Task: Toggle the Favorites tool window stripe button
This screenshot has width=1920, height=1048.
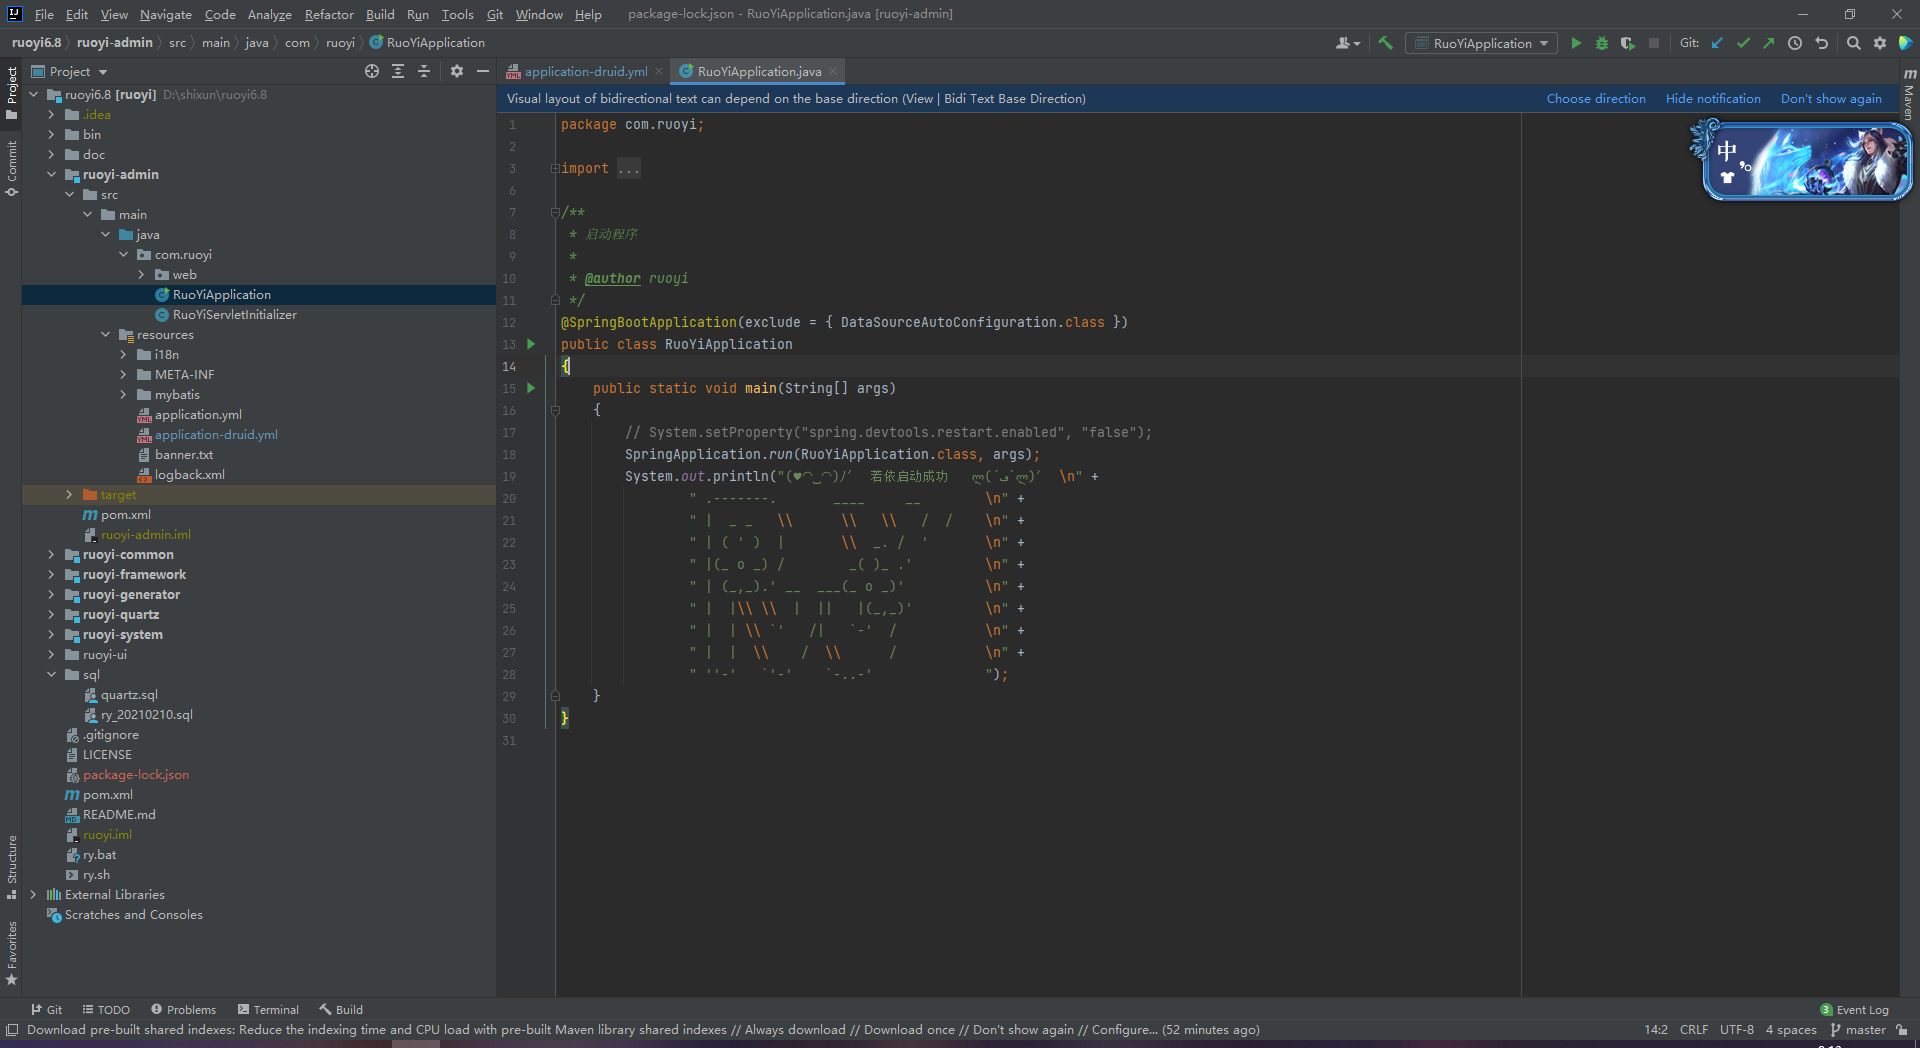Action: 11,953
